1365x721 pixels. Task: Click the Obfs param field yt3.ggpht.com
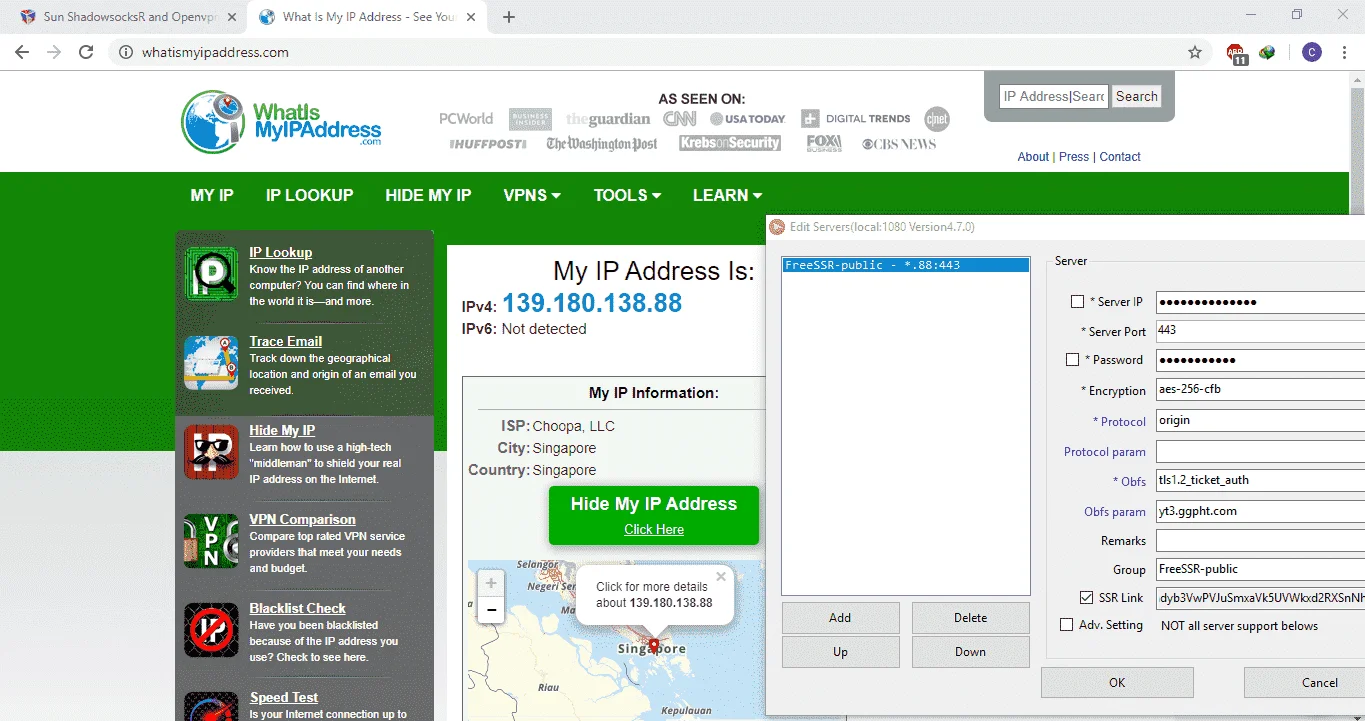(1260, 511)
